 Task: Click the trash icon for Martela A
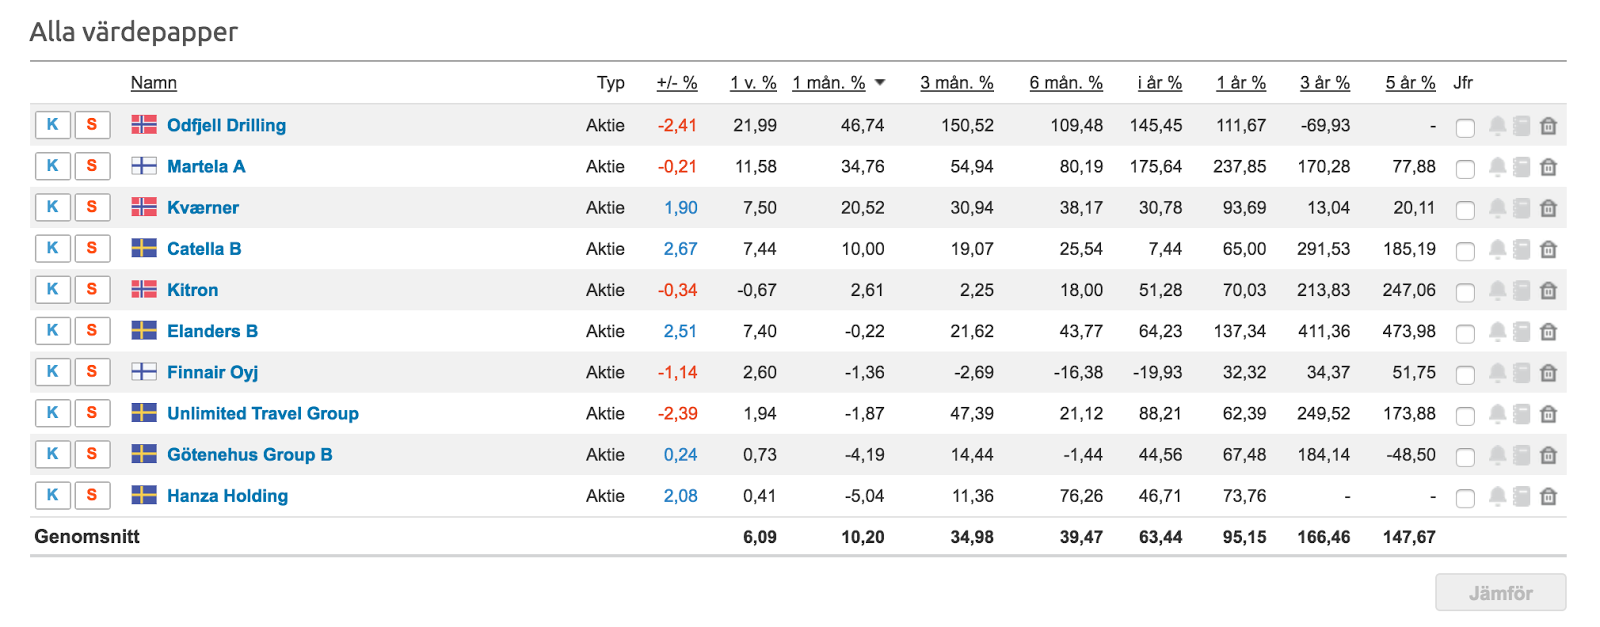point(1548,167)
